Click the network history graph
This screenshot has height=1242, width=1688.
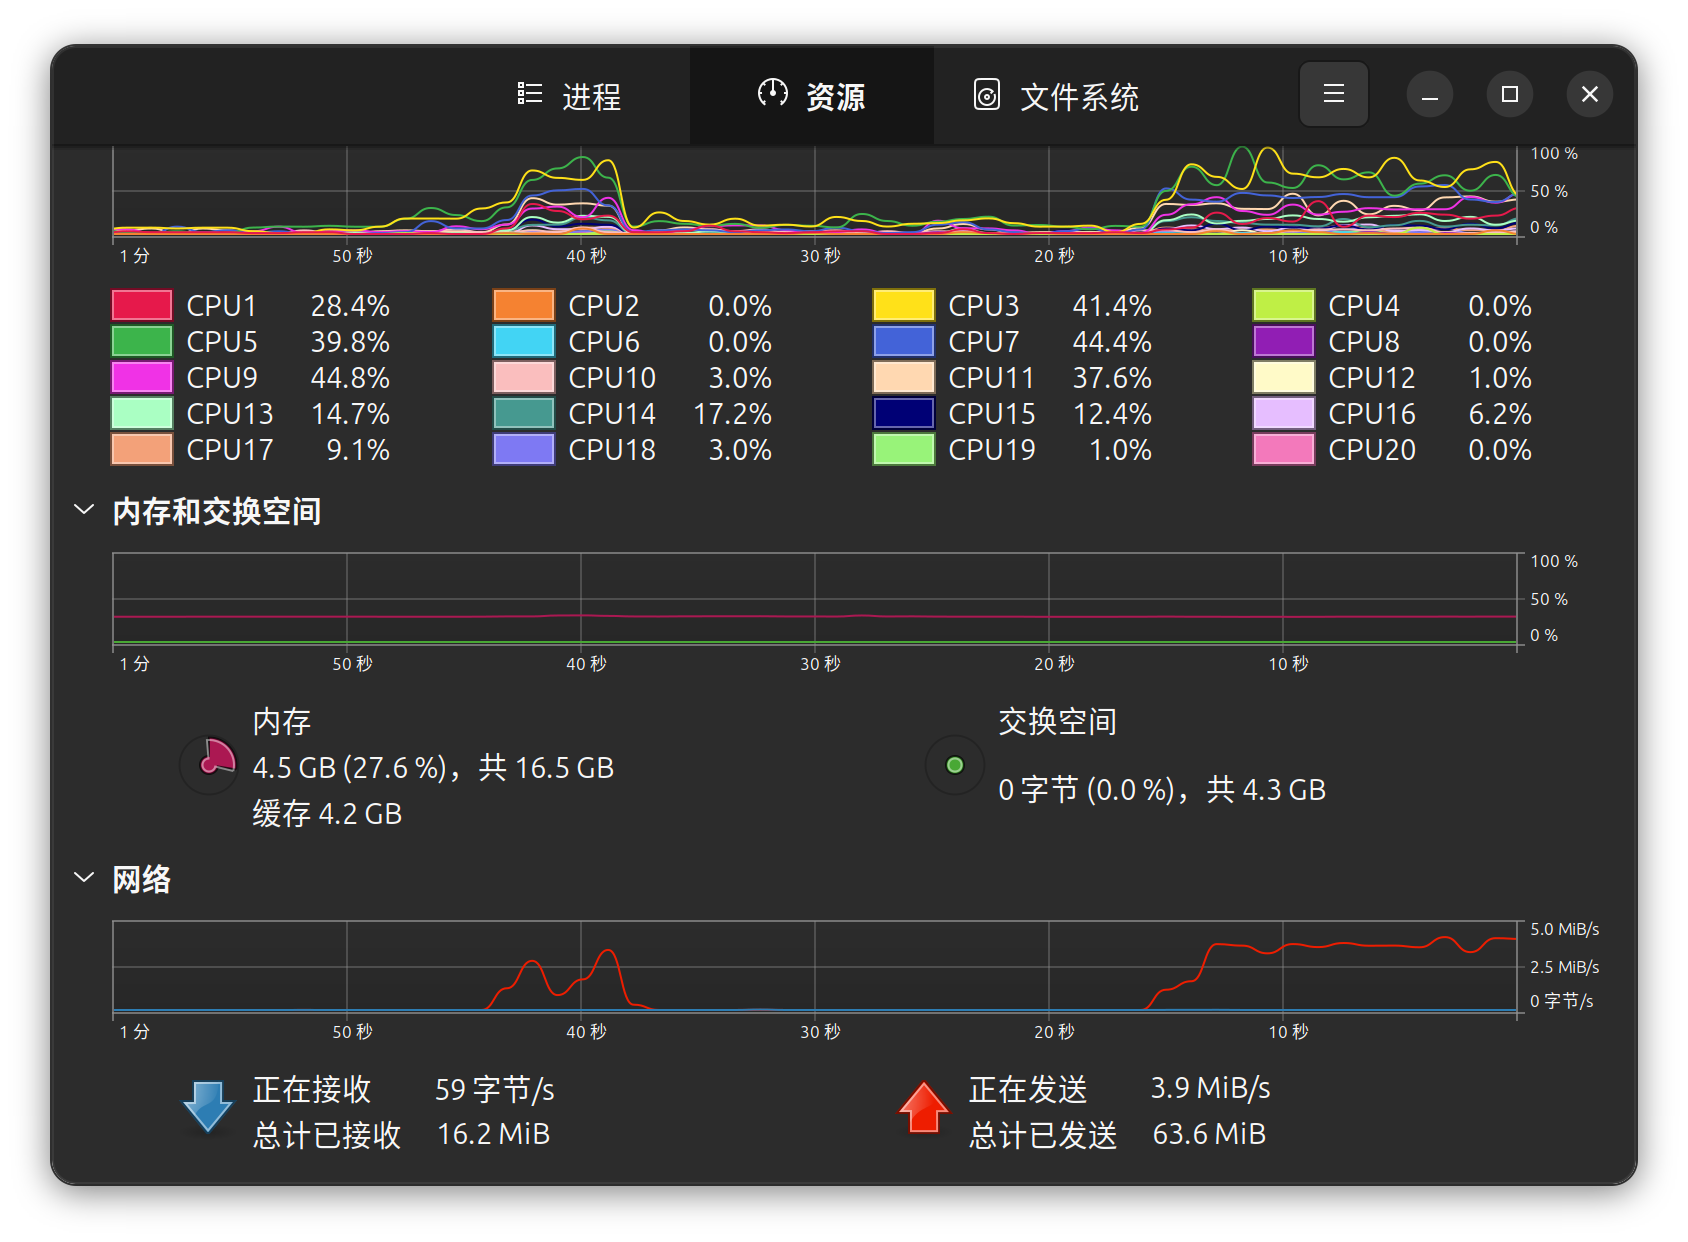point(815,966)
